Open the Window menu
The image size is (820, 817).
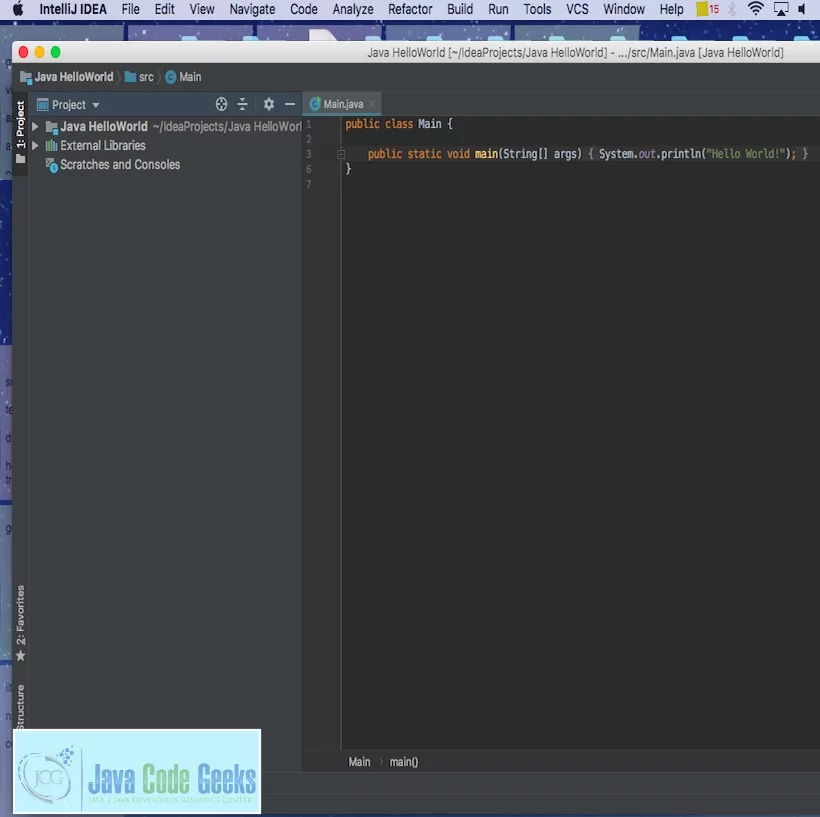[x=623, y=9]
